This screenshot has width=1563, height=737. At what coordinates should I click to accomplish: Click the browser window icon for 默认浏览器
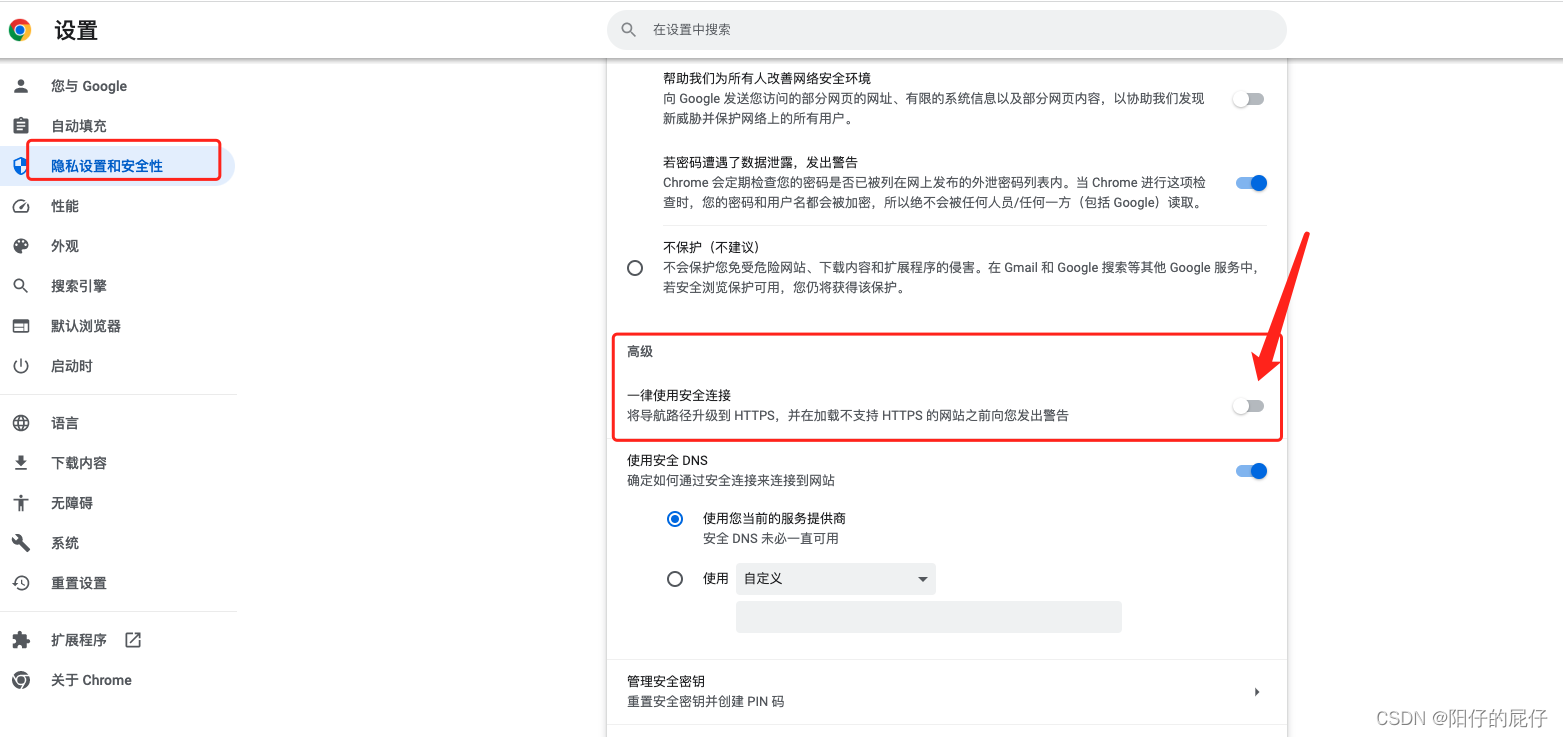[21, 326]
